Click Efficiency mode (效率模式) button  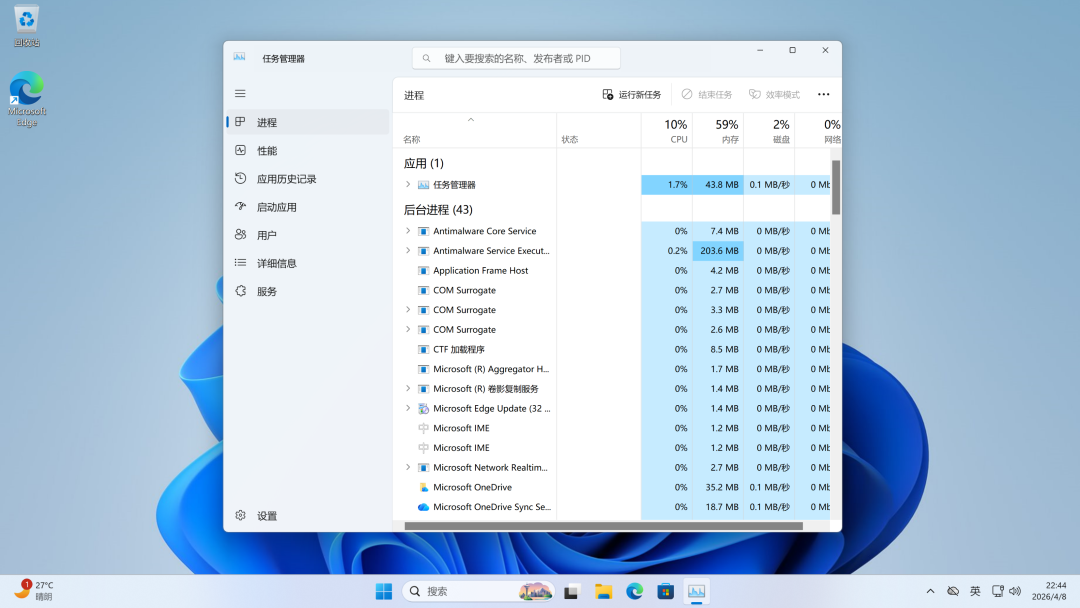pyautogui.click(x=774, y=94)
